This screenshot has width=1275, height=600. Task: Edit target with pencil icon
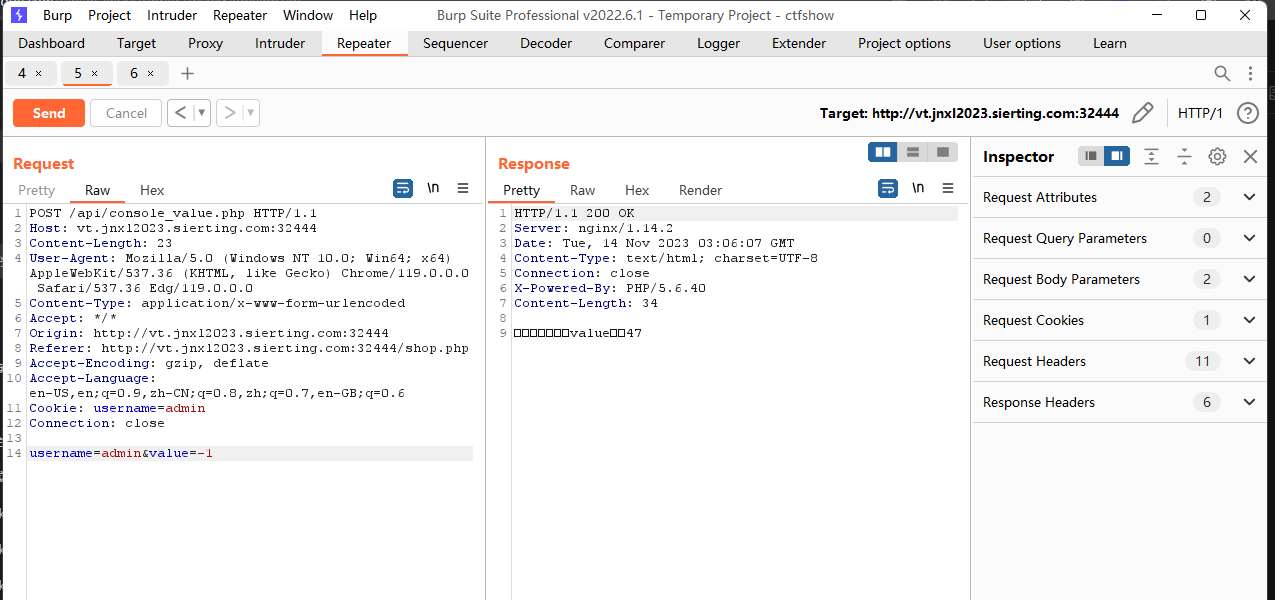(1143, 113)
